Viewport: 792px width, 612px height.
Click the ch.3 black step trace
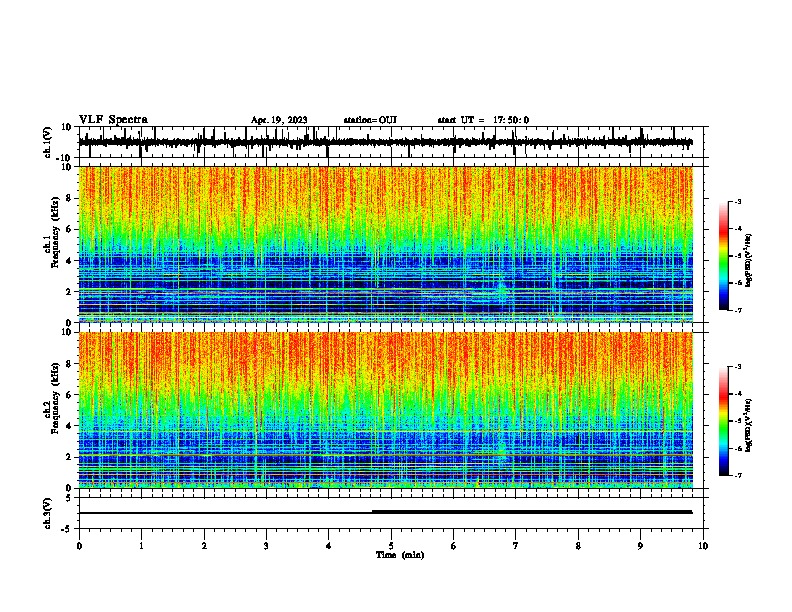pyautogui.click(x=385, y=512)
